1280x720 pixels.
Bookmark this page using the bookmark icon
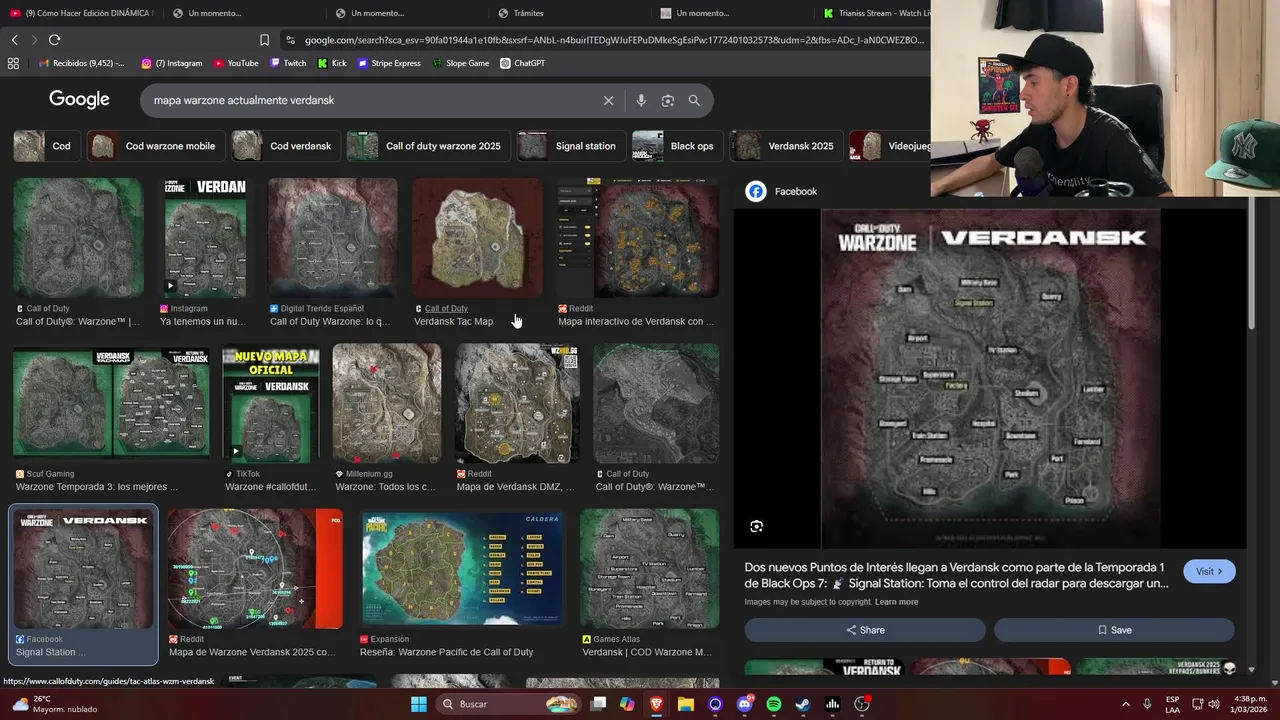[x=264, y=40]
